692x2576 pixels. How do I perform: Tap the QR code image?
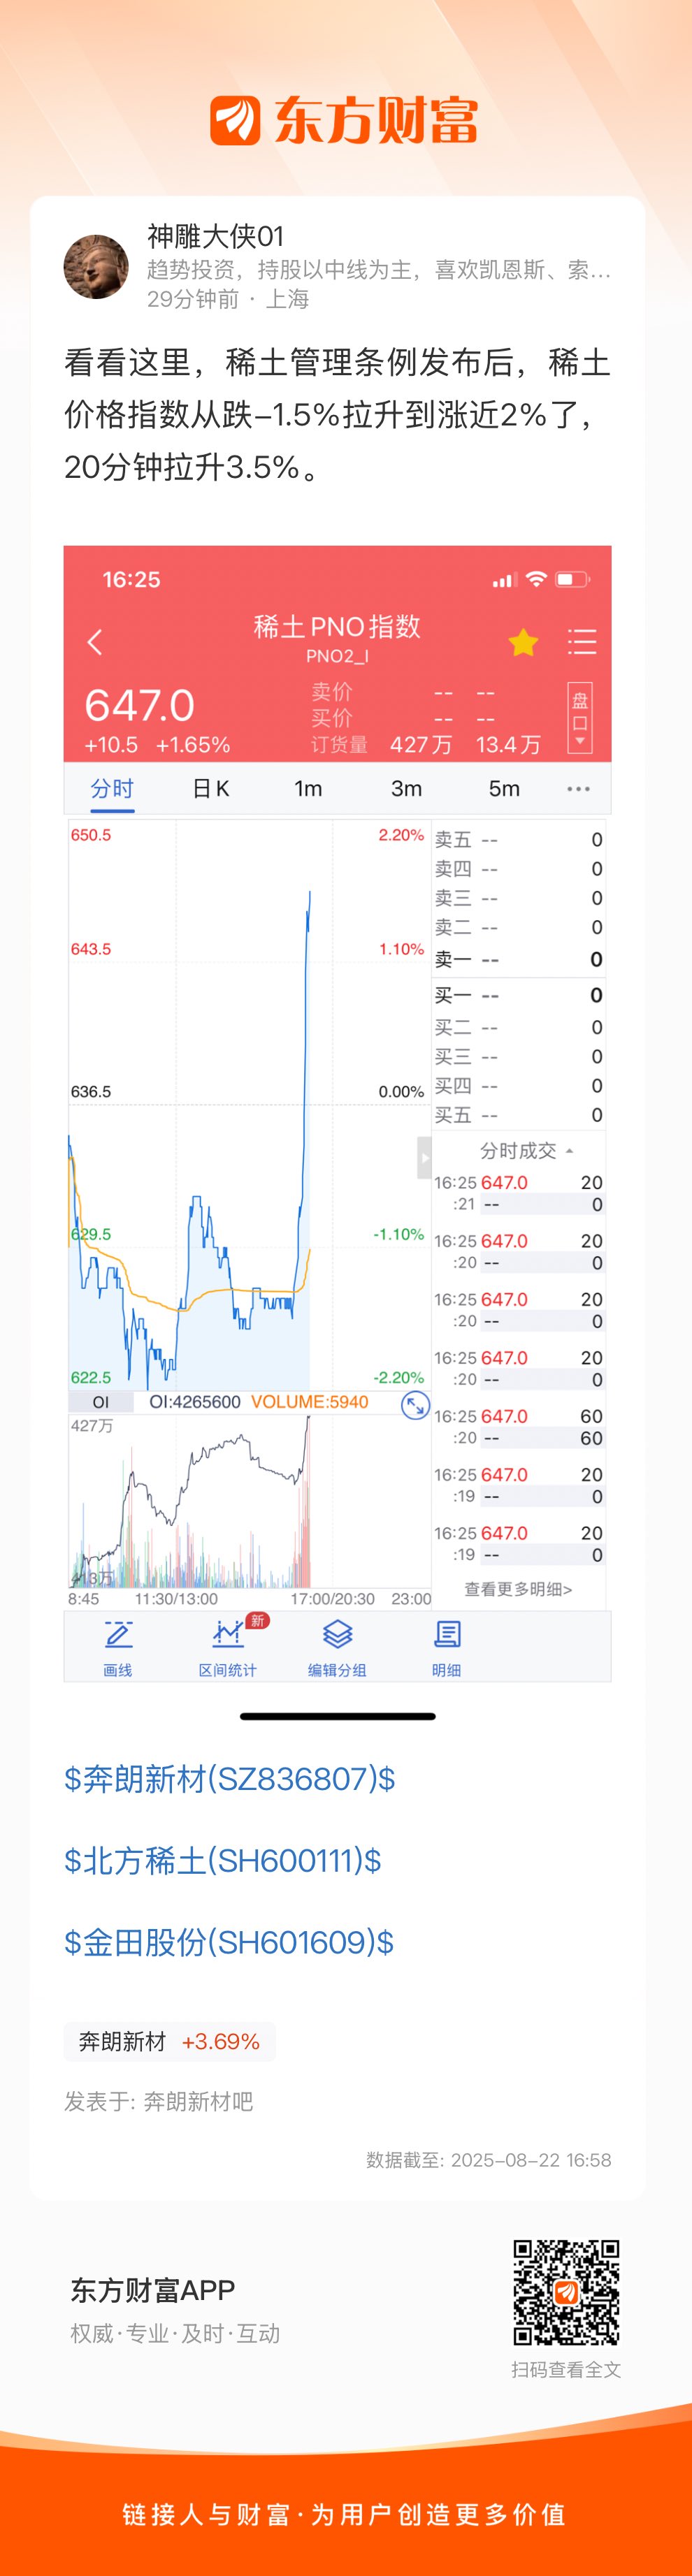pos(566,2292)
